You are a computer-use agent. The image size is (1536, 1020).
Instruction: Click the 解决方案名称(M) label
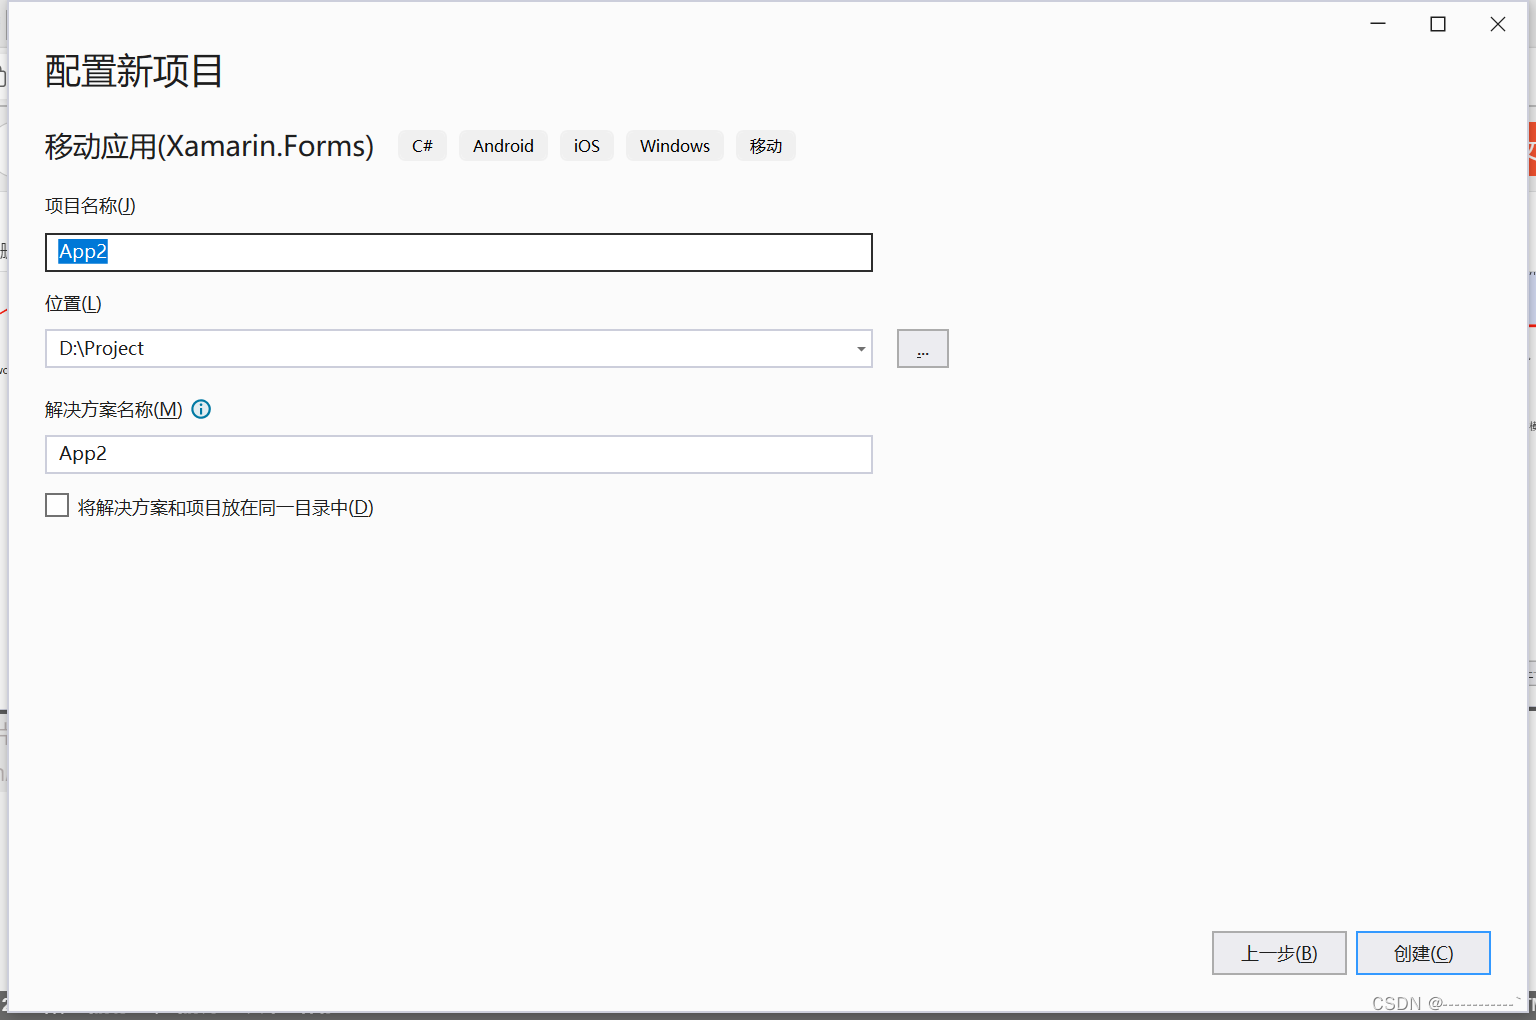[x=114, y=410]
